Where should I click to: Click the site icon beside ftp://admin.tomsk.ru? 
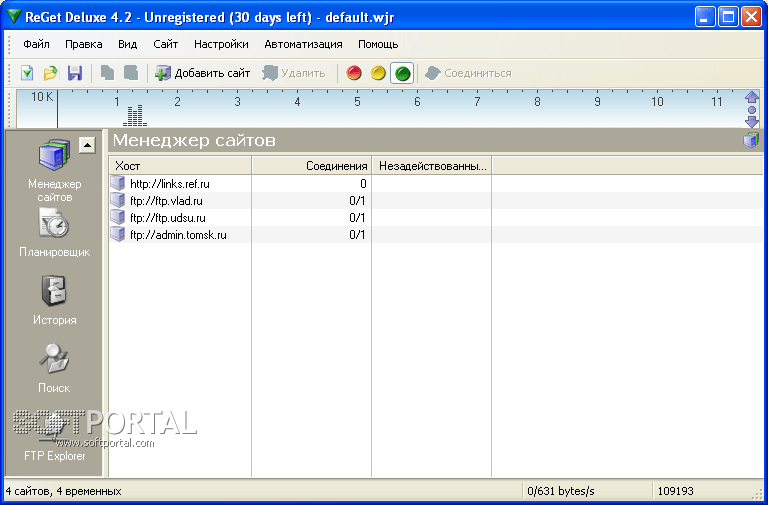point(118,234)
